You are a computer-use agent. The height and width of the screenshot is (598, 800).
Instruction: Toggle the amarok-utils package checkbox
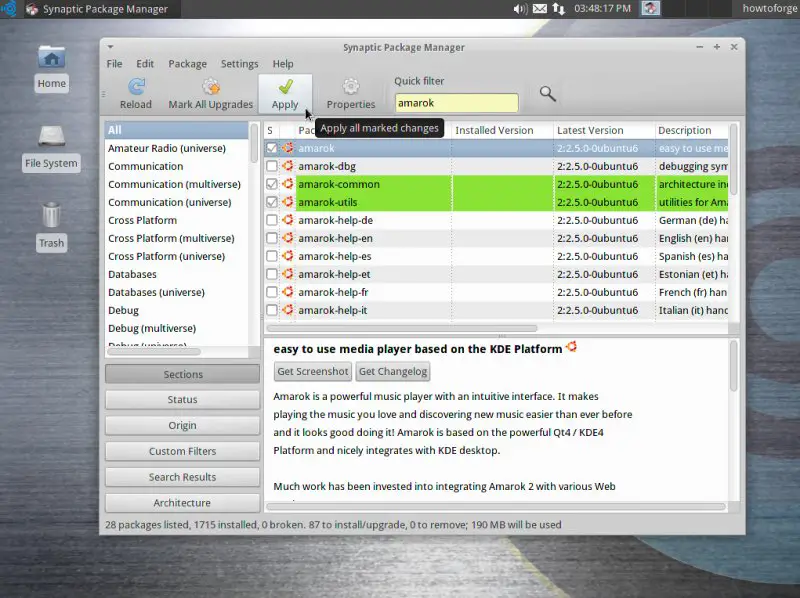tap(272, 202)
